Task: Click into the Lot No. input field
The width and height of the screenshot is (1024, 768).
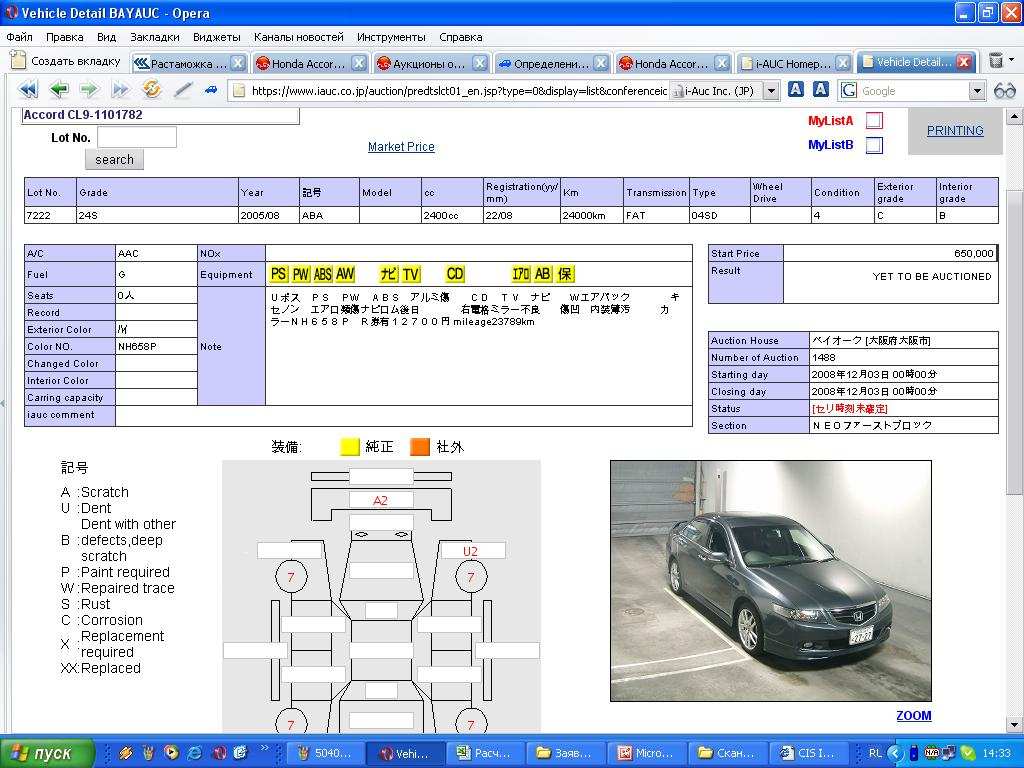Action: [137, 137]
